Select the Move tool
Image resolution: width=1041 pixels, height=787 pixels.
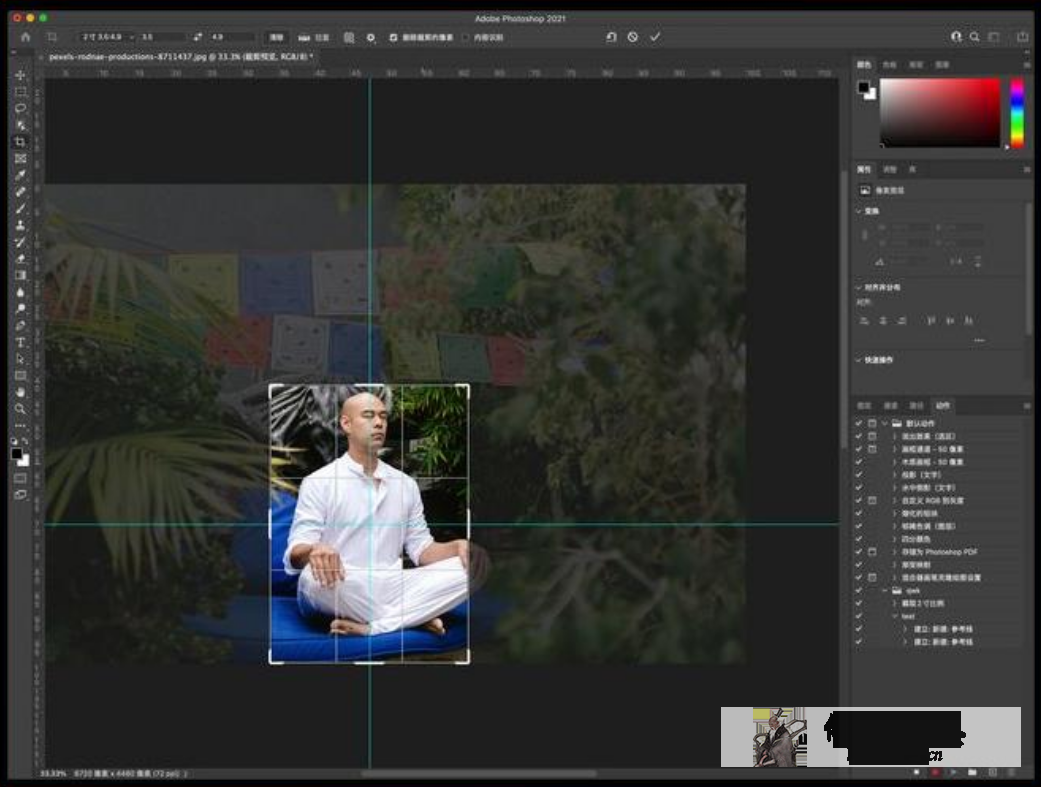click(x=20, y=76)
